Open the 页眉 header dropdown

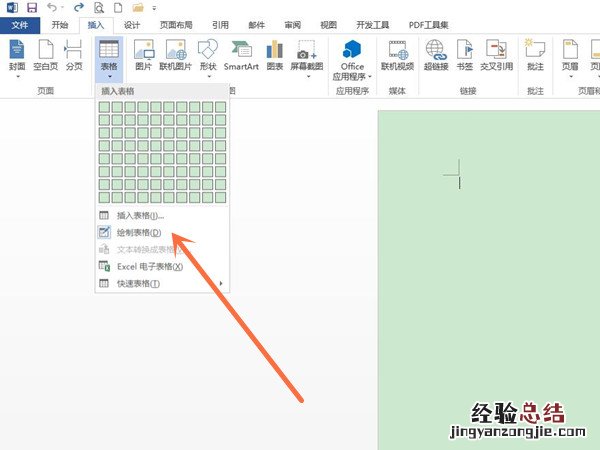click(570, 58)
